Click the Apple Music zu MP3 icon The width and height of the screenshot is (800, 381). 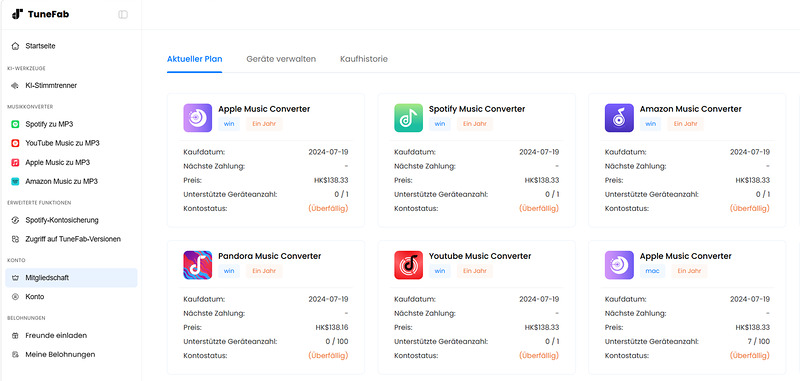[15, 162]
